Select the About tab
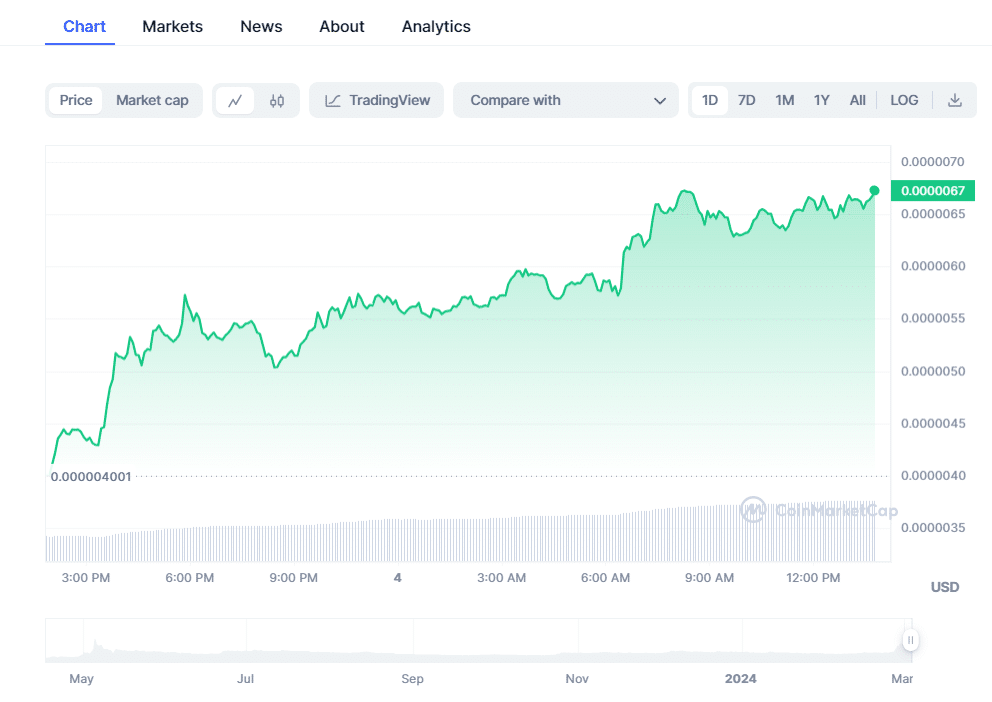992x702 pixels. tap(341, 26)
